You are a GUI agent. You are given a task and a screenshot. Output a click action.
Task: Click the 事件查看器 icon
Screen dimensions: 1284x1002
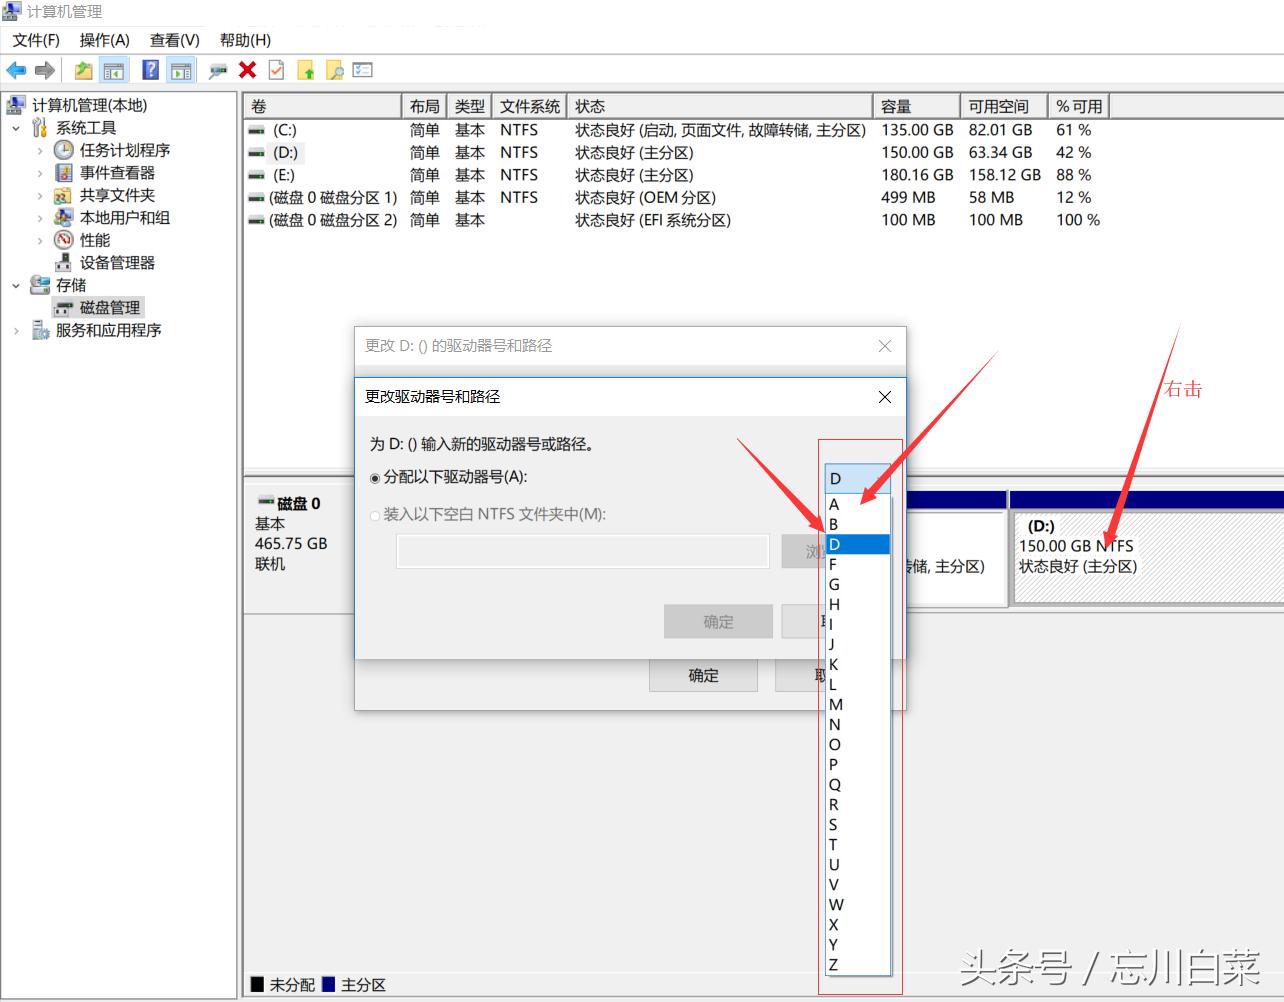(x=64, y=173)
